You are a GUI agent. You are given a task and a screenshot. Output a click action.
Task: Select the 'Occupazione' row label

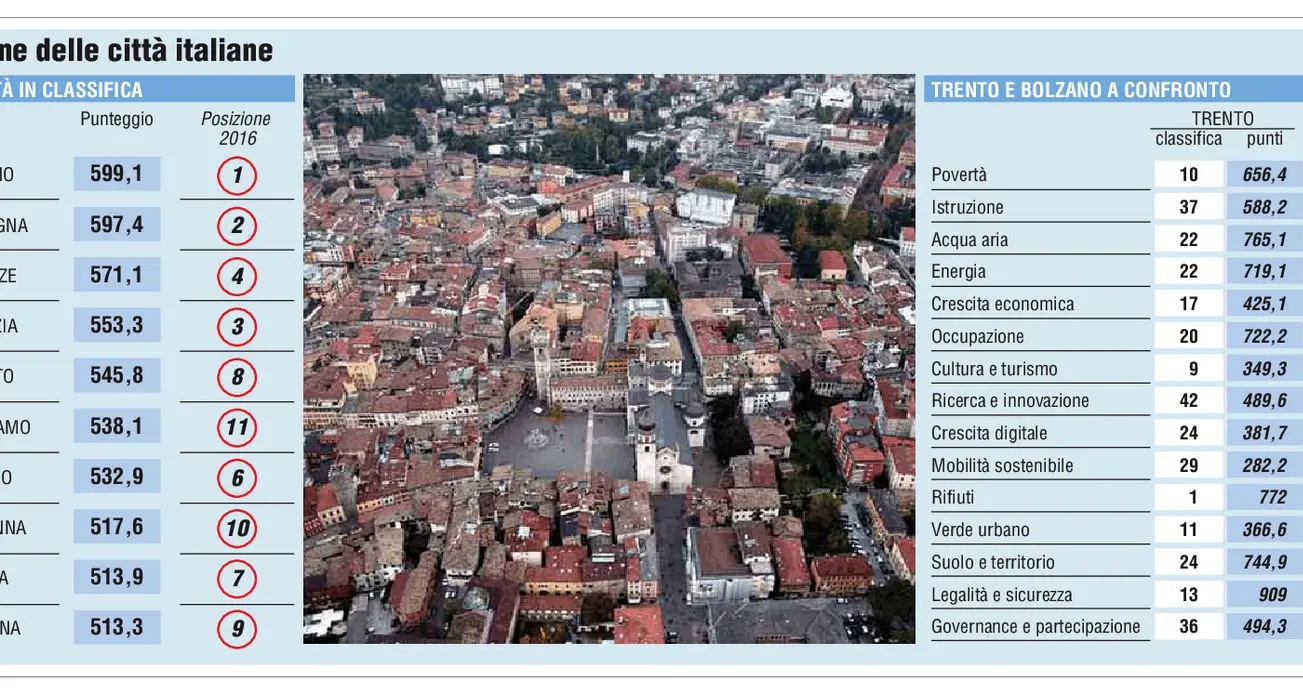pyautogui.click(x=978, y=337)
